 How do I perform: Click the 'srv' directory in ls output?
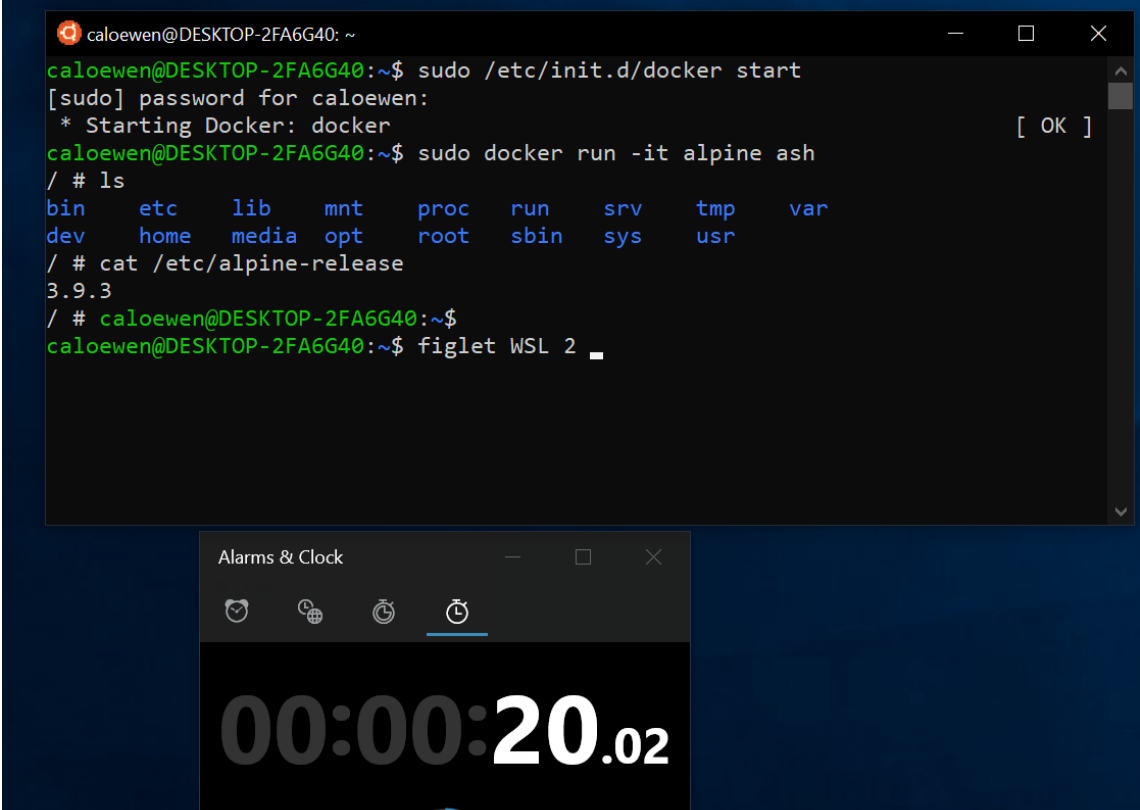[623, 209]
